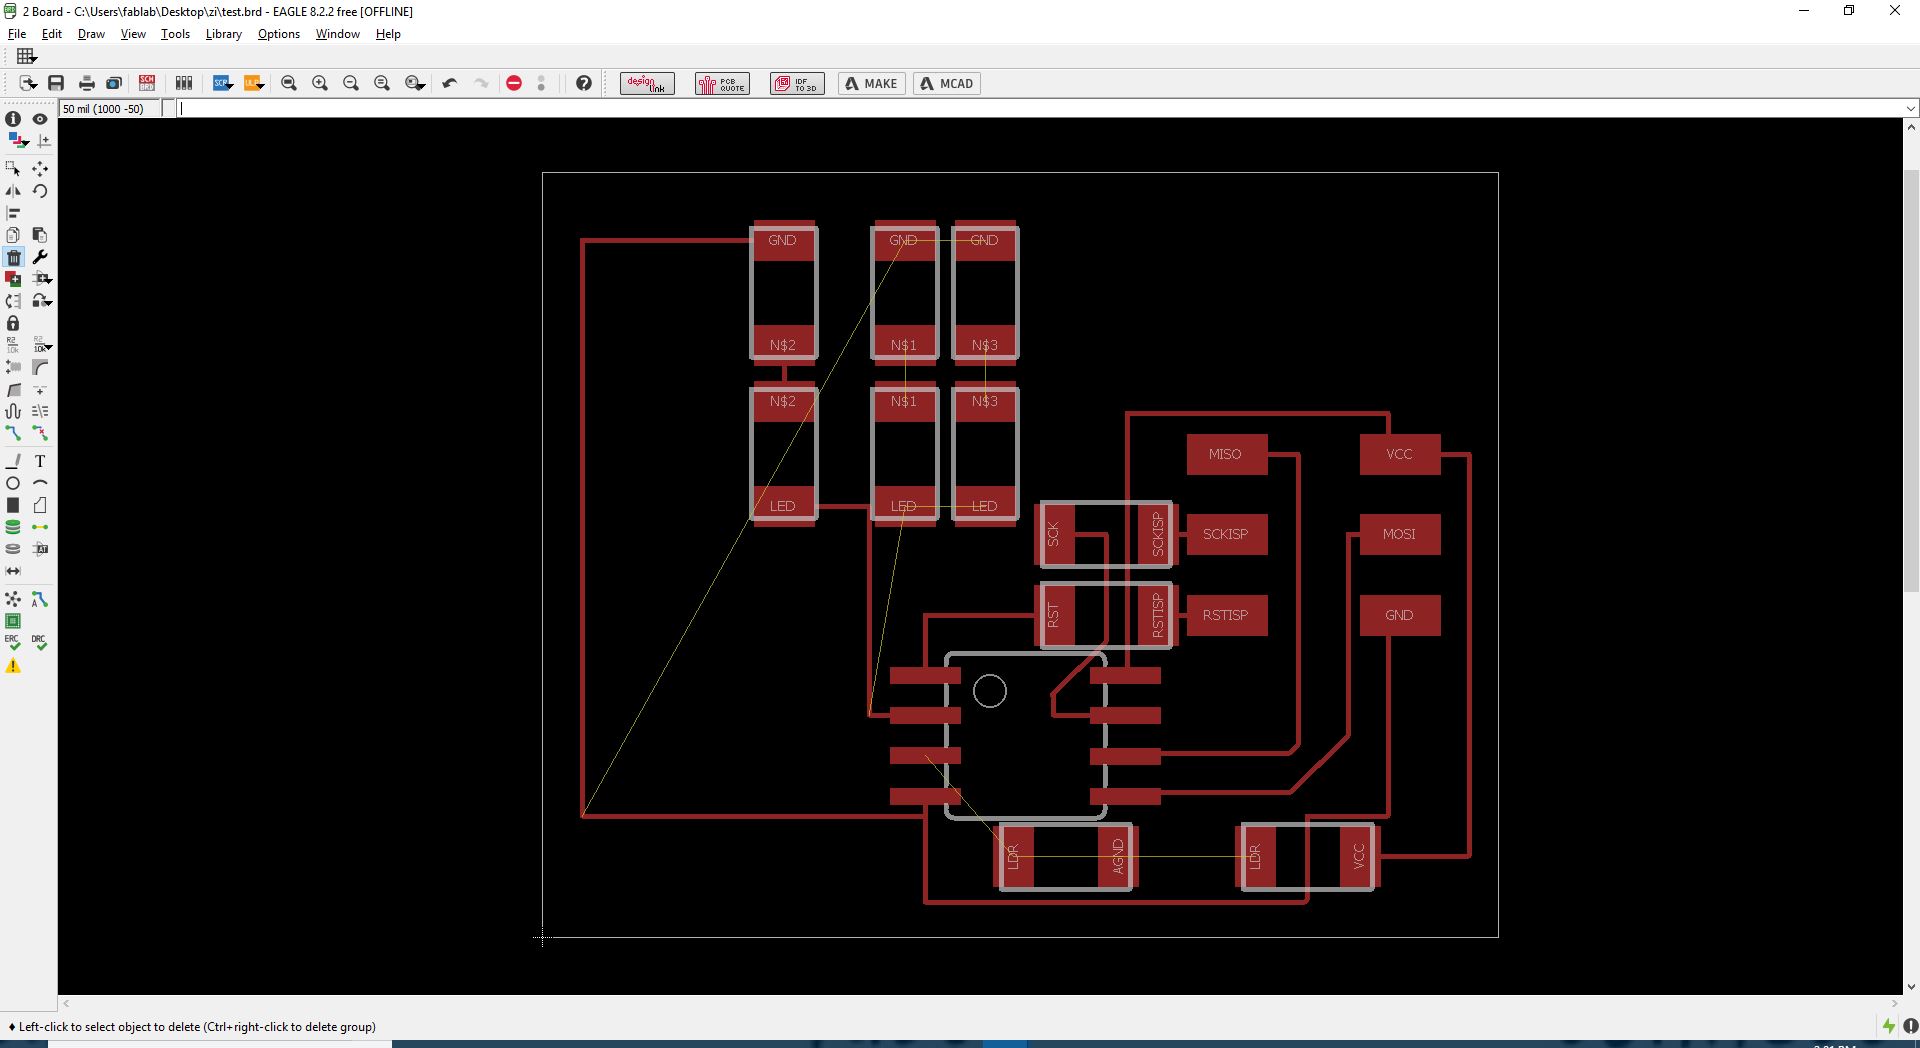The width and height of the screenshot is (1920, 1048).
Task: Select the Move tool
Action: pos(40,169)
